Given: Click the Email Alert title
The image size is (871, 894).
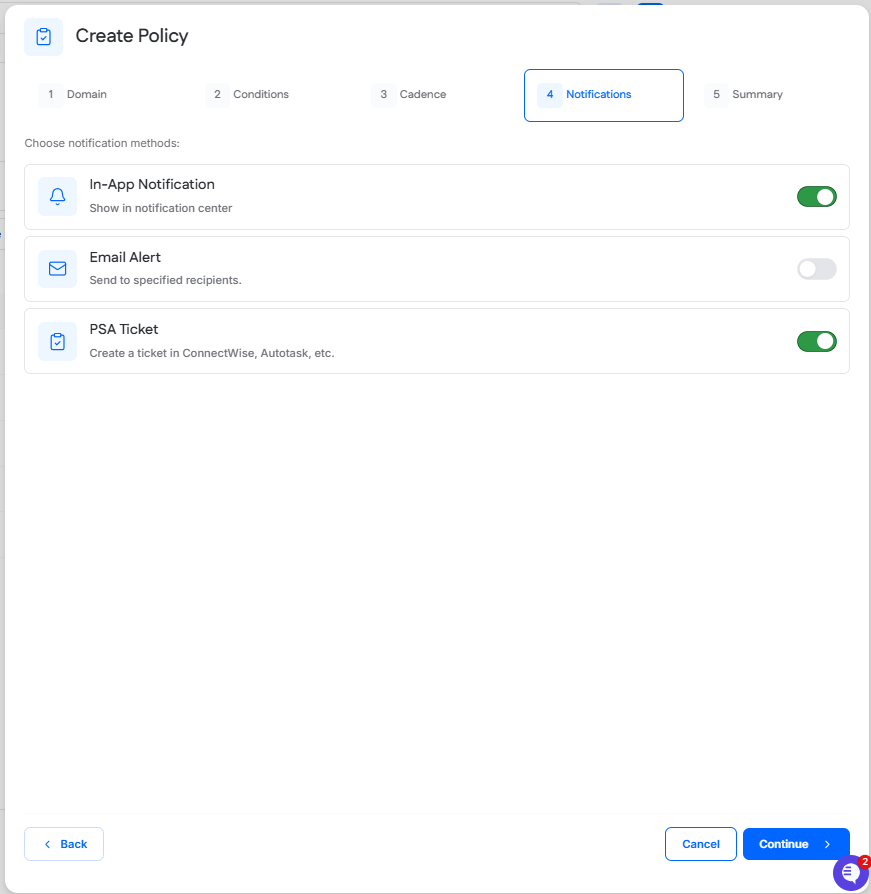Looking at the screenshot, I should (125, 257).
